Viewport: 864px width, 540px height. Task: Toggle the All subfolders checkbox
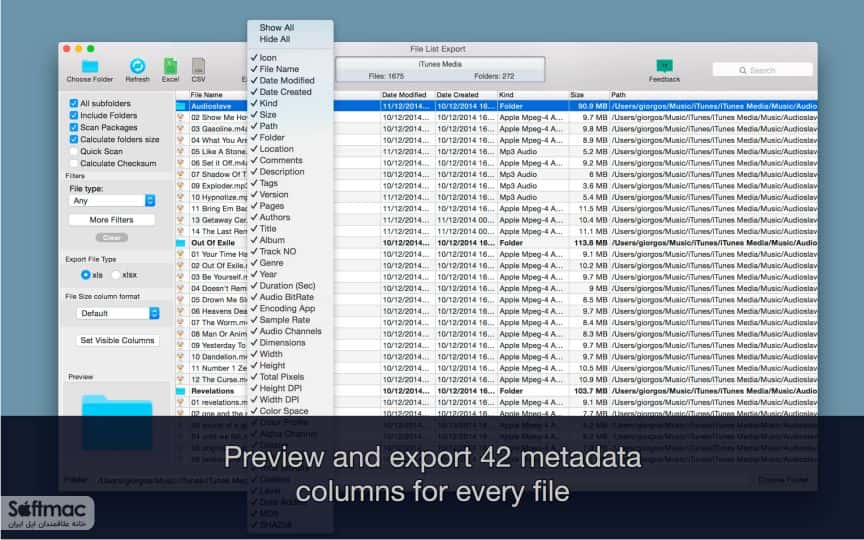coord(73,103)
